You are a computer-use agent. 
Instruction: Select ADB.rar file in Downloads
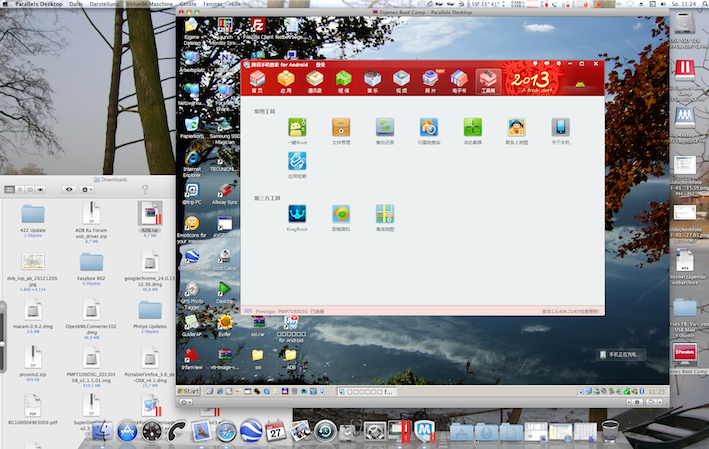150,218
